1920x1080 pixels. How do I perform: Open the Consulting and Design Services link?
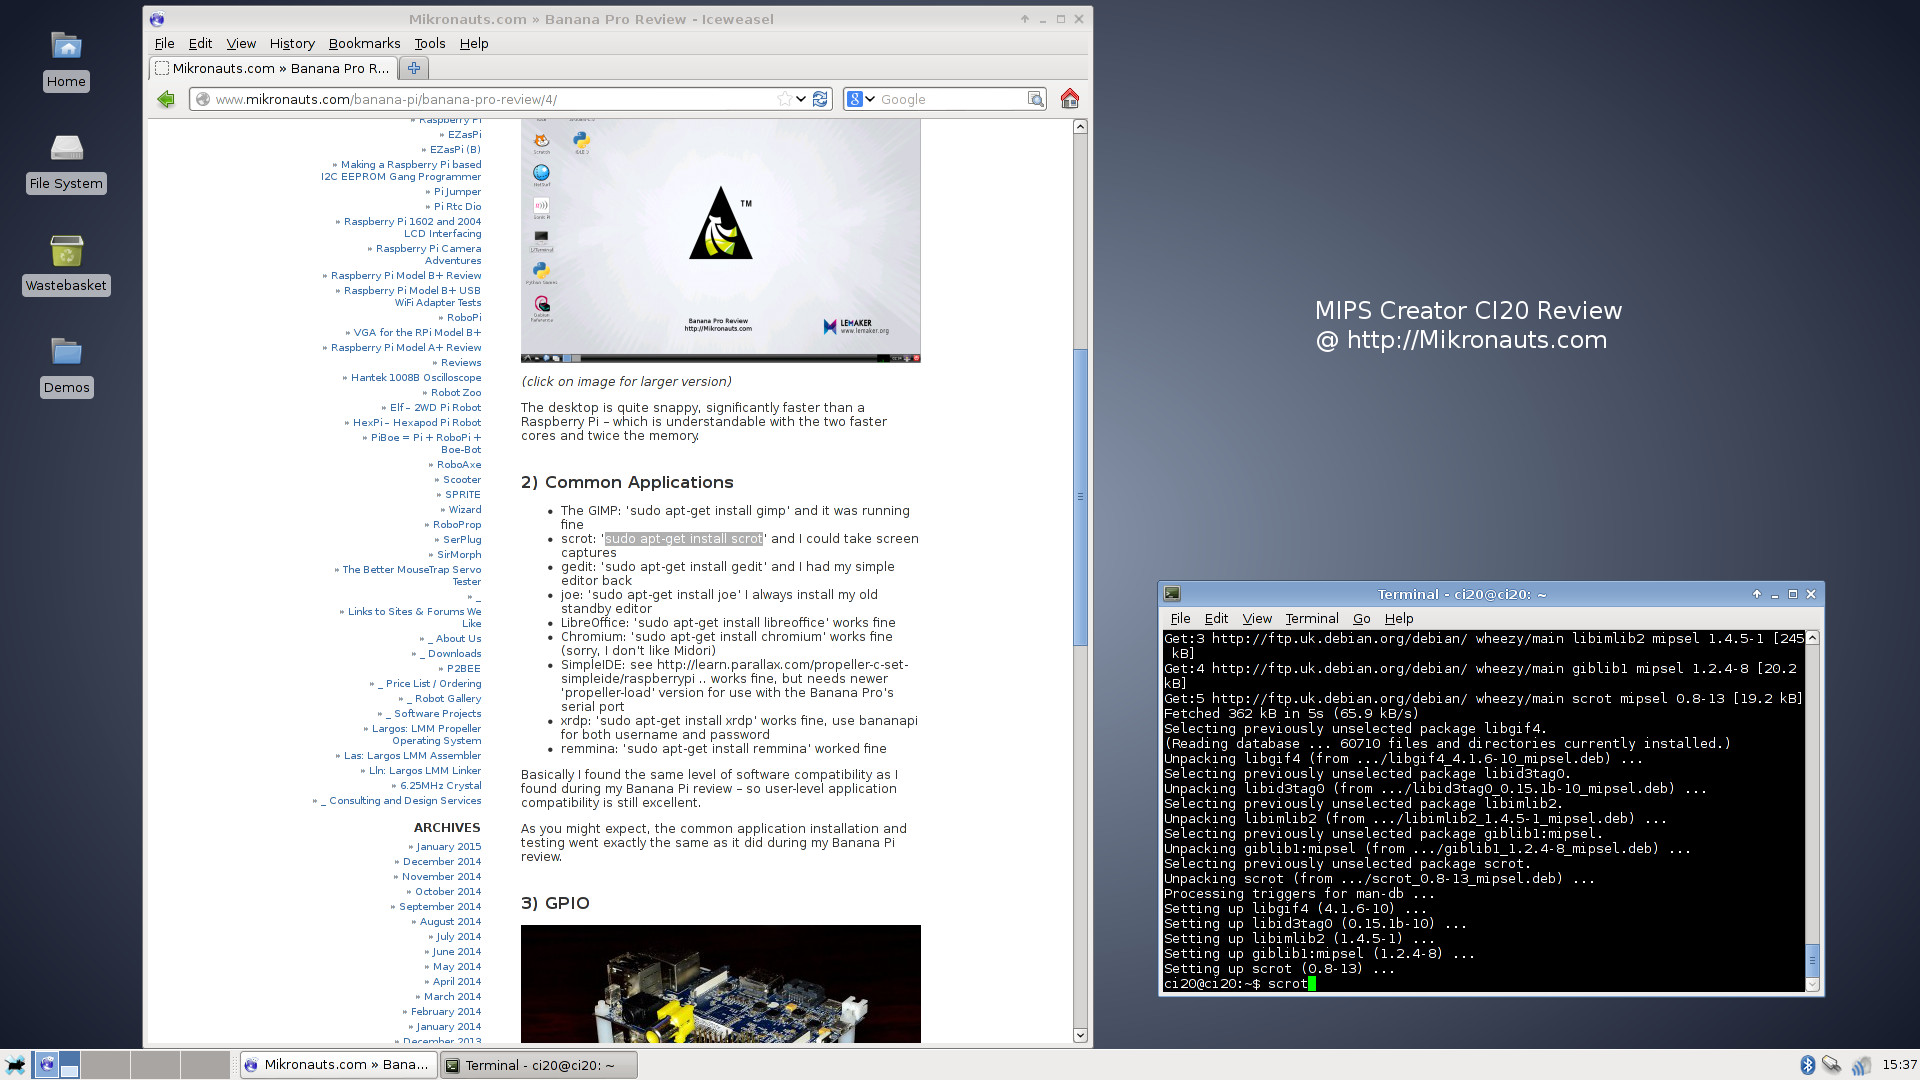pyautogui.click(x=405, y=800)
